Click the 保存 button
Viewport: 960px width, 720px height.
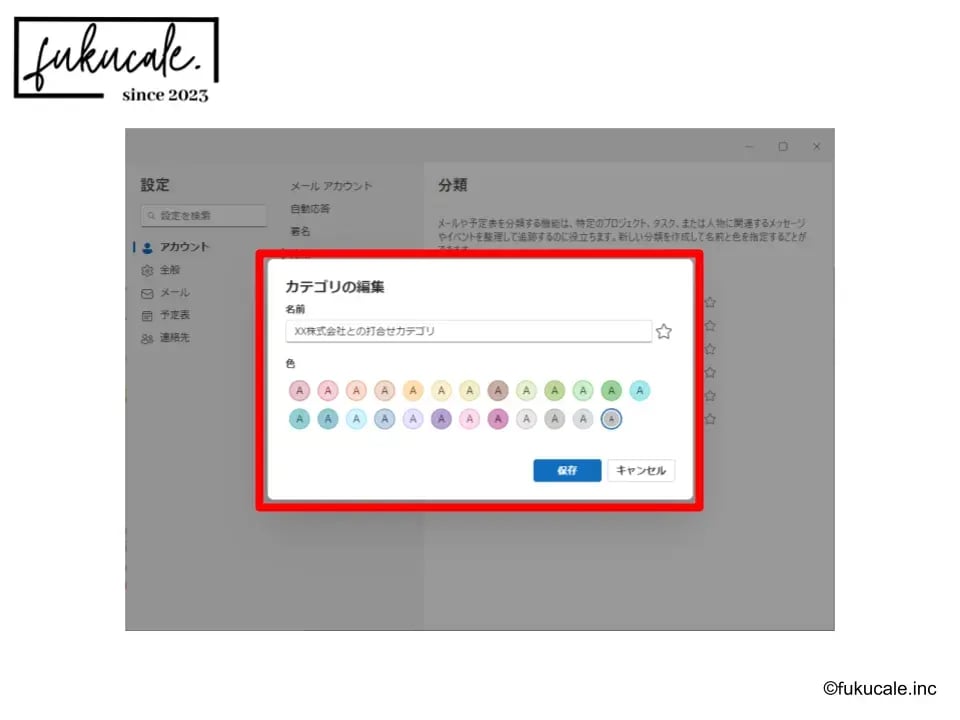[x=567, y=470]
